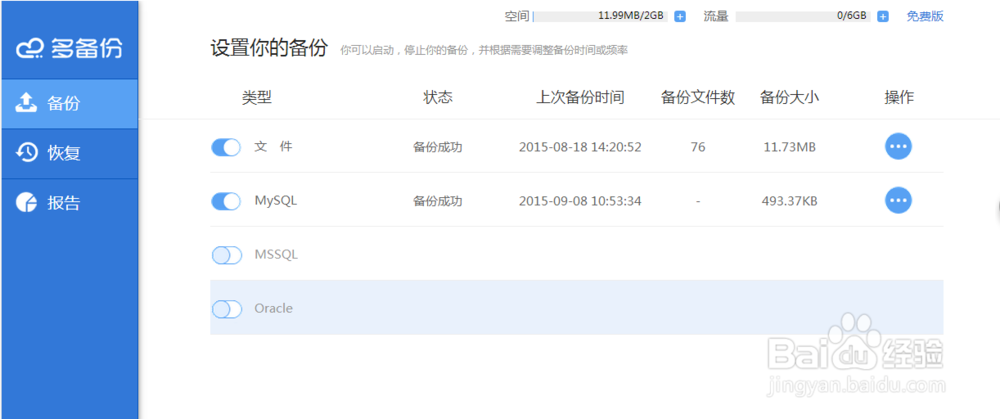Click the file count 76

[x=698, y=147]
